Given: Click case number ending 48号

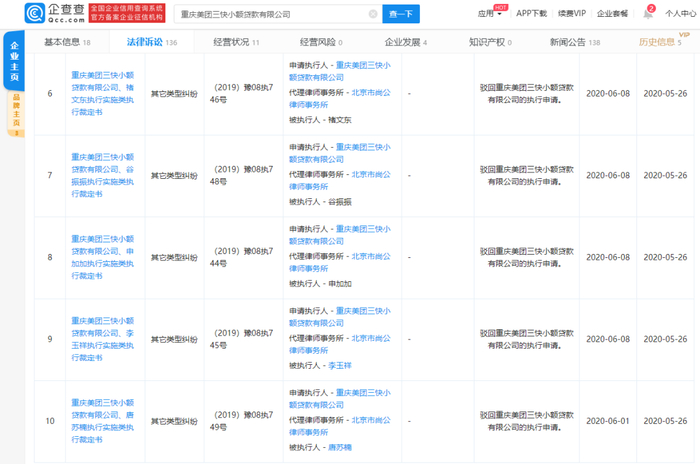Looking at the screenshot, I should pyautogui.click(x=242, y=176).
